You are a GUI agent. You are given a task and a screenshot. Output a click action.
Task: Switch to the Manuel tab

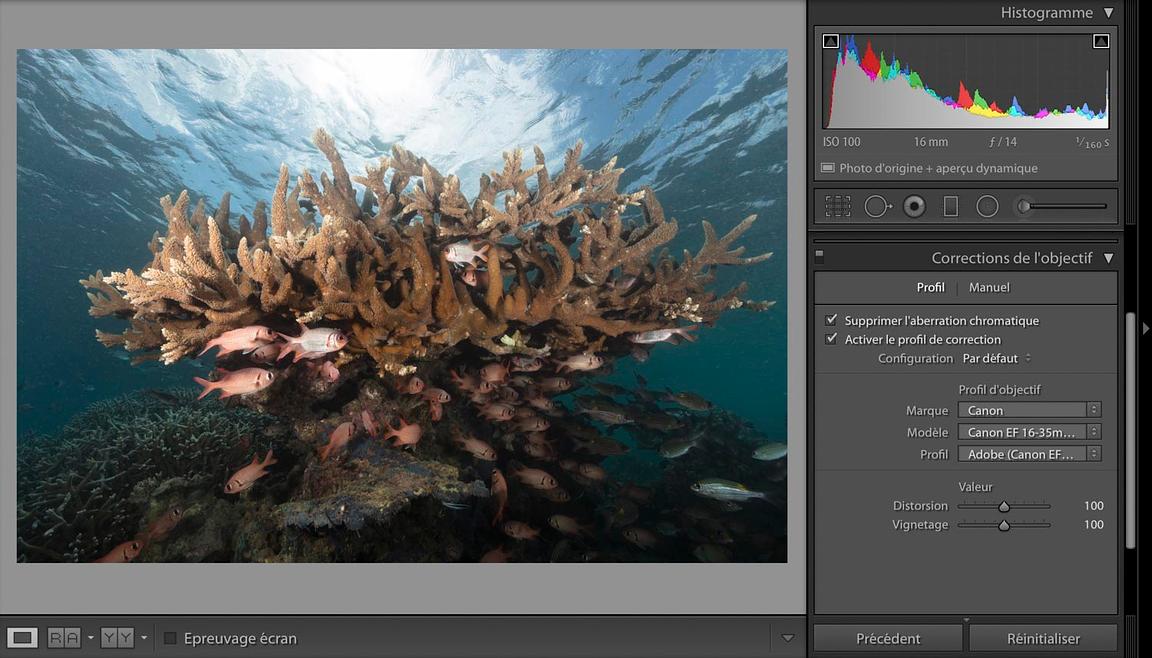pyautogui.click(x=989, y=287)
